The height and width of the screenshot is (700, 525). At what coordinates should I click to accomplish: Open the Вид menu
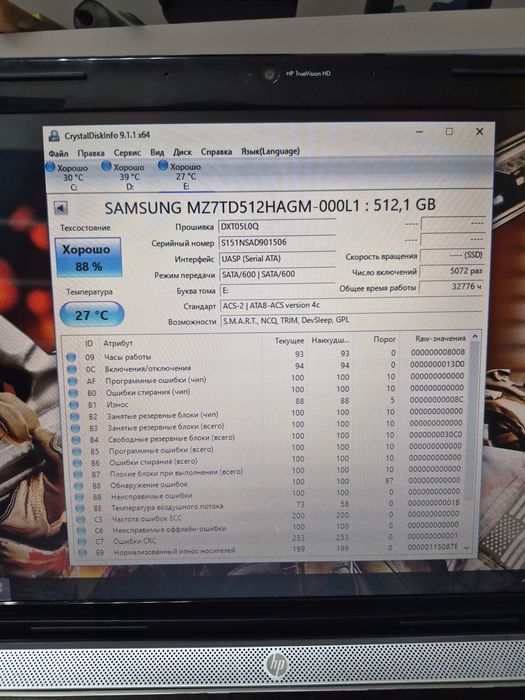pyautogui.click(x=157, y=152)
